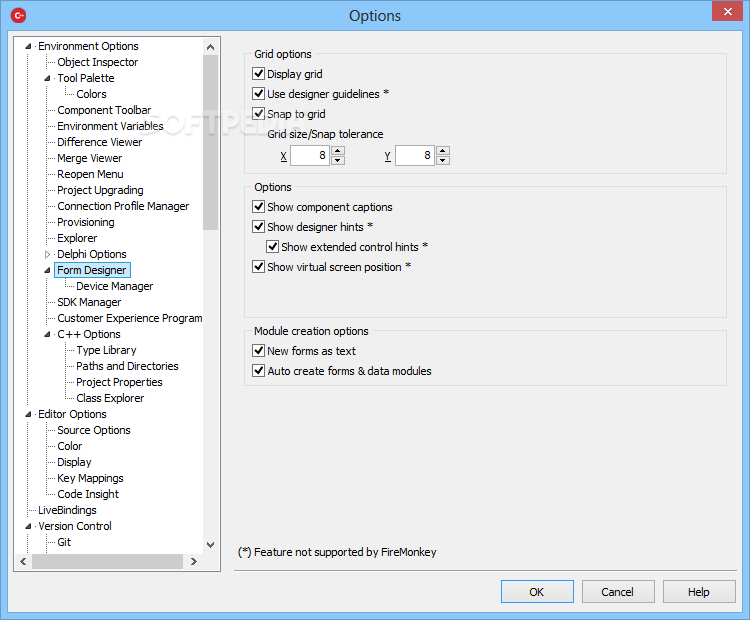Open Difference Viewer settings
The image size is (750, 620).
99,142
